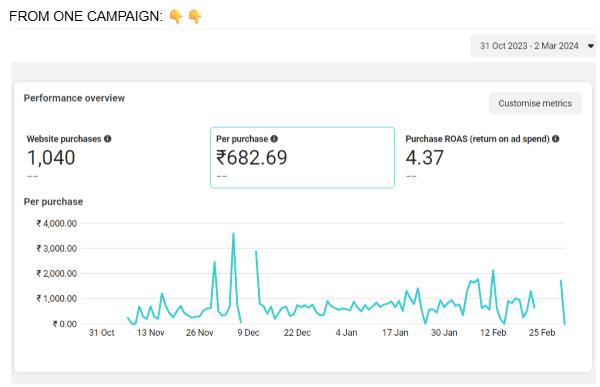Click the 31 Oct x-axis date label
The width and height of the screenshot is (600, 387).
(101, 333)
